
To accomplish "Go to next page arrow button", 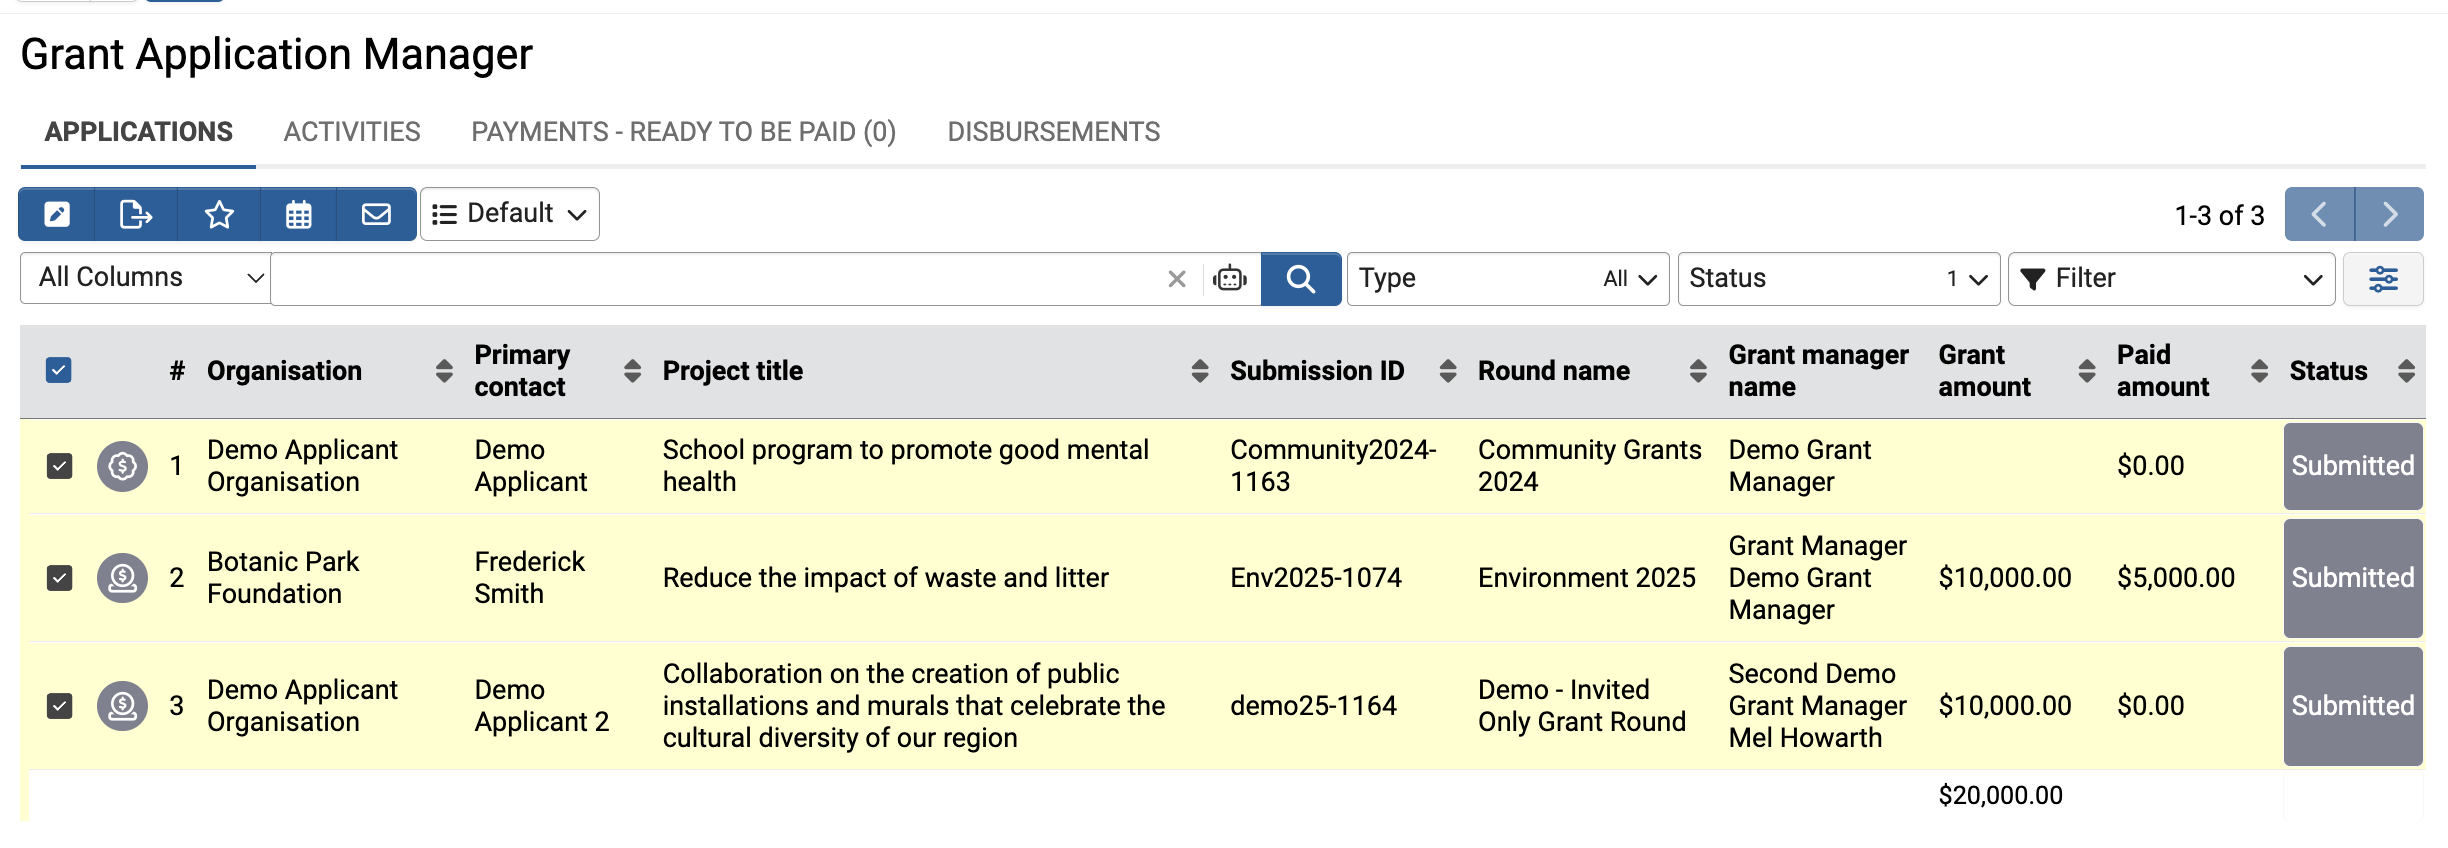I will (2389, 214).
